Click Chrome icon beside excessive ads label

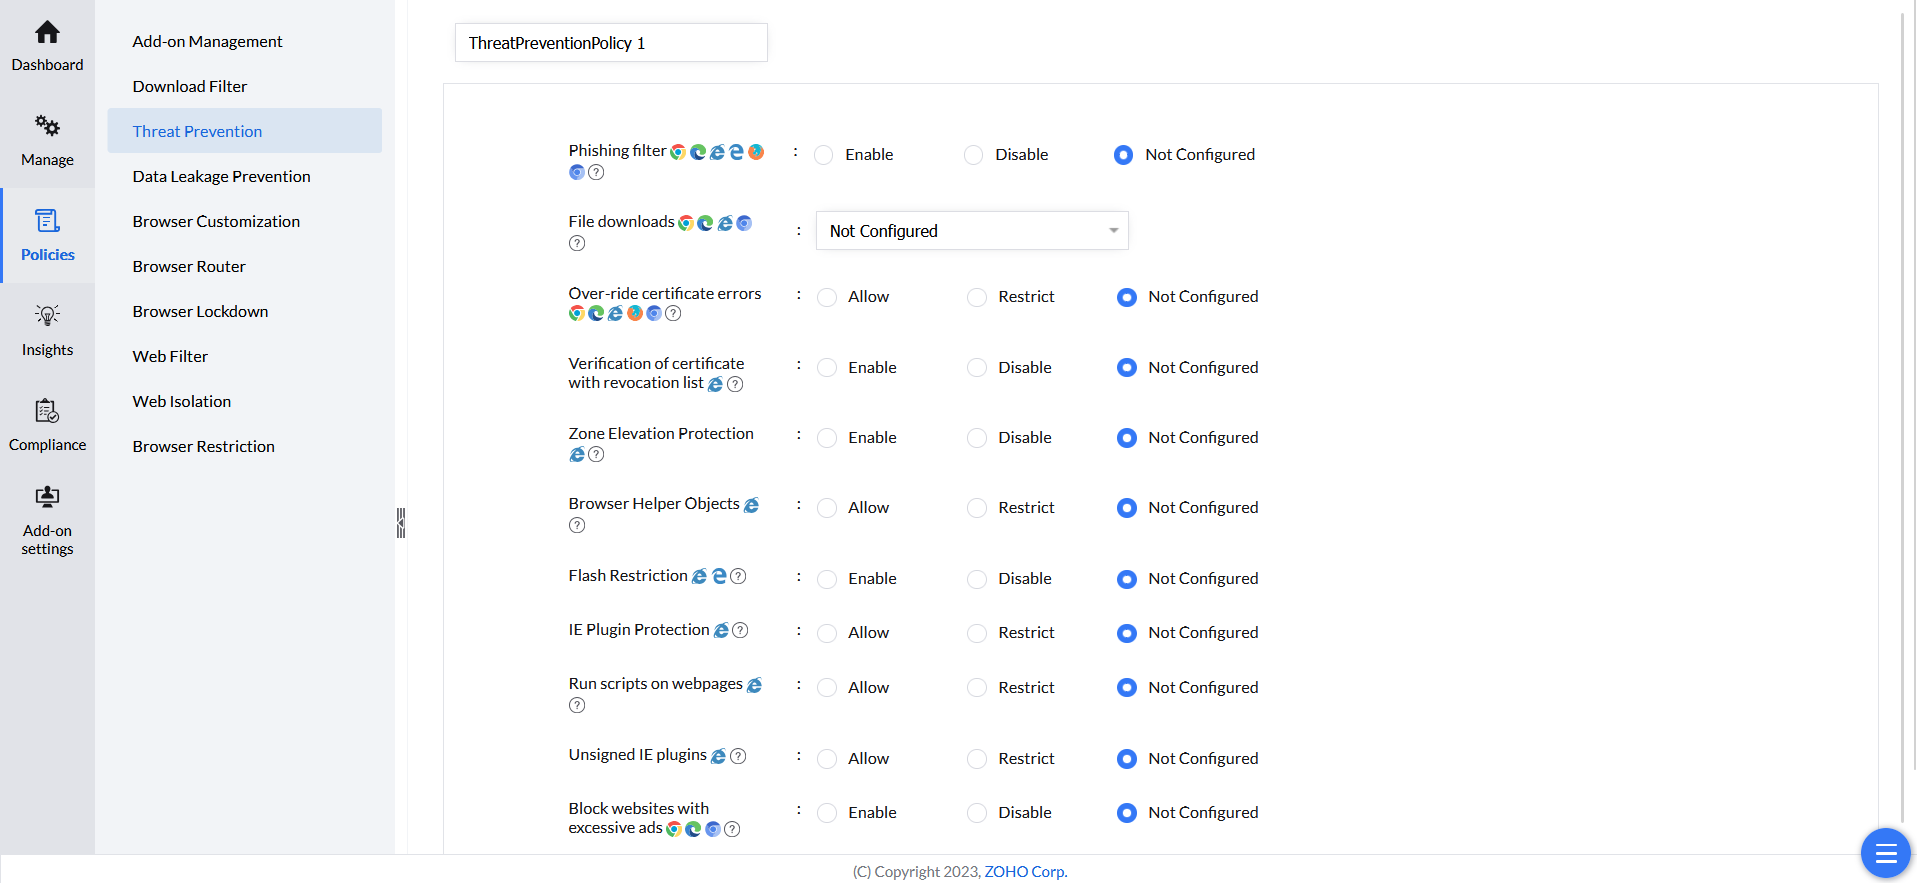click(674, 829)
